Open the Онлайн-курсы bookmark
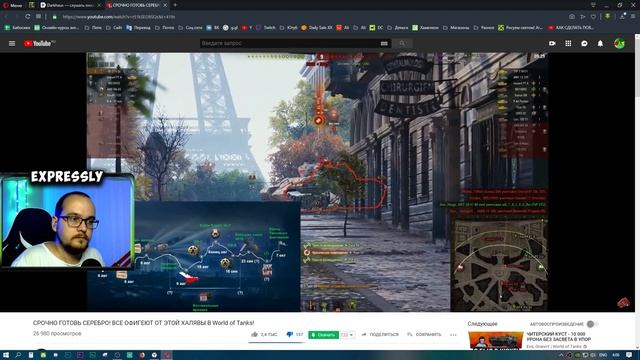Viewport: 640px width, 360px height. [x=56, y=28]
